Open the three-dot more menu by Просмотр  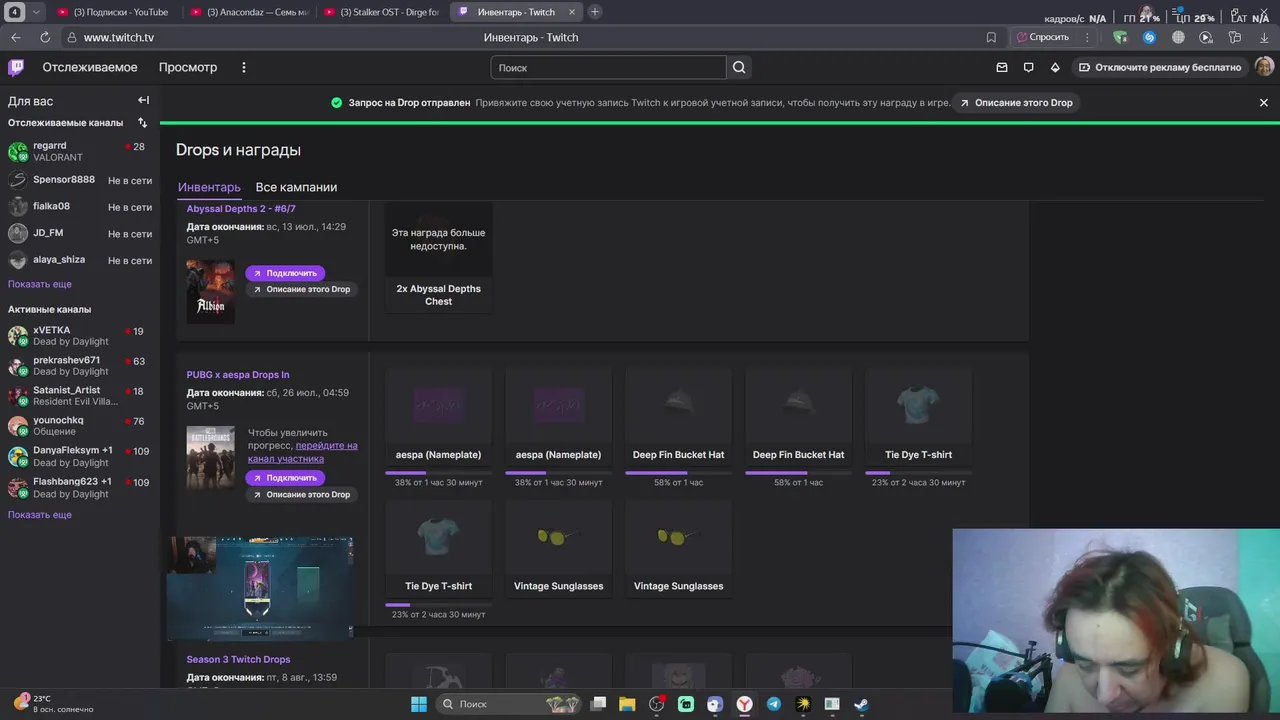tap(243, 67)
